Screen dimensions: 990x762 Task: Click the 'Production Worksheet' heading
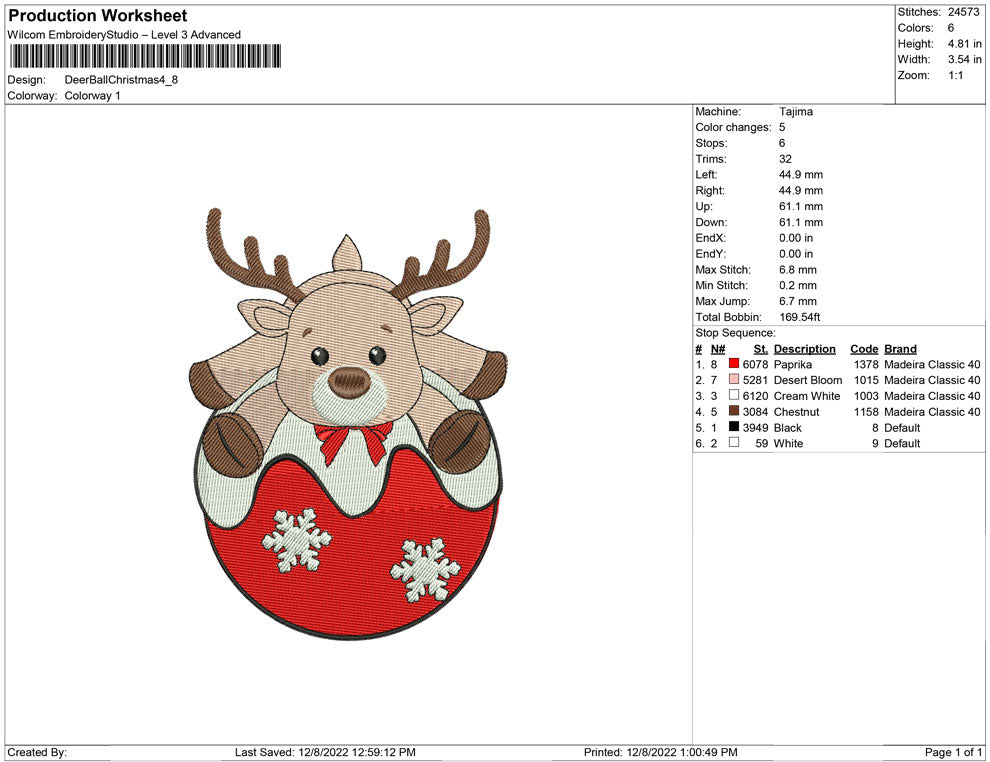[x=98, y=16]
